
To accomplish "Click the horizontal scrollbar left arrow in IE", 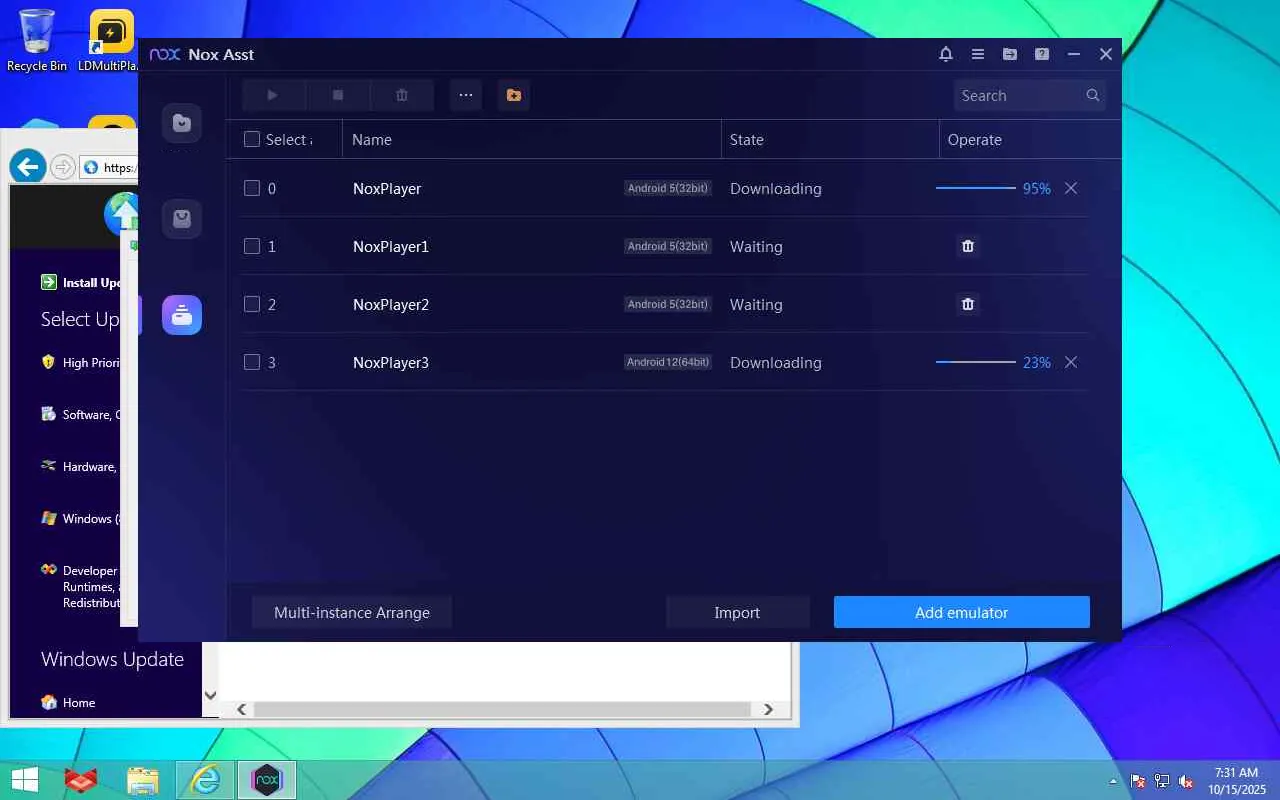I will (241, 709).
